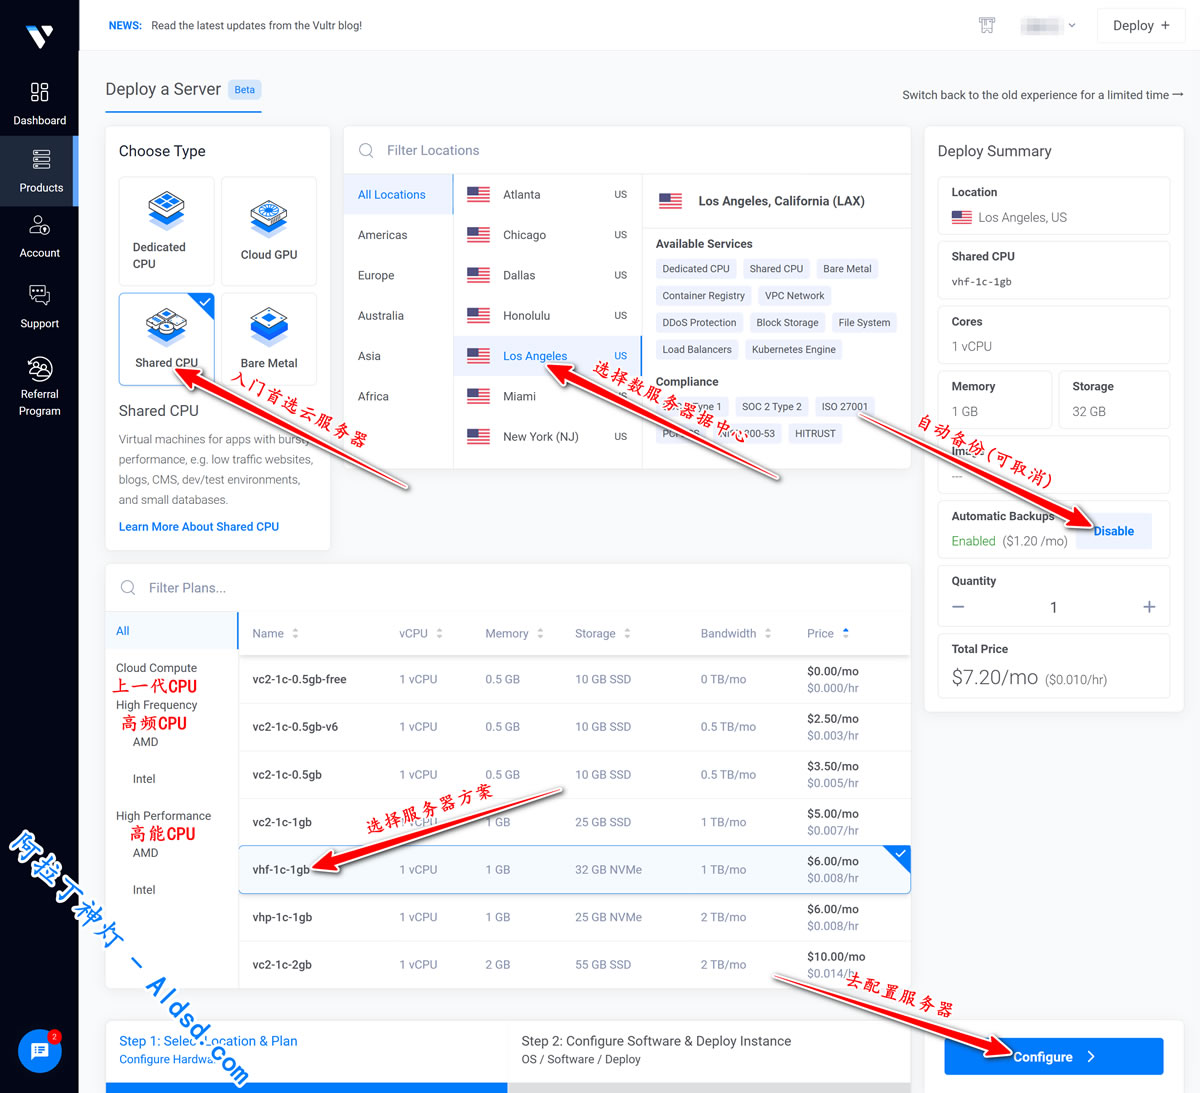
Task: Open the Dashboard sidebar item
Action: coord(39,104)
